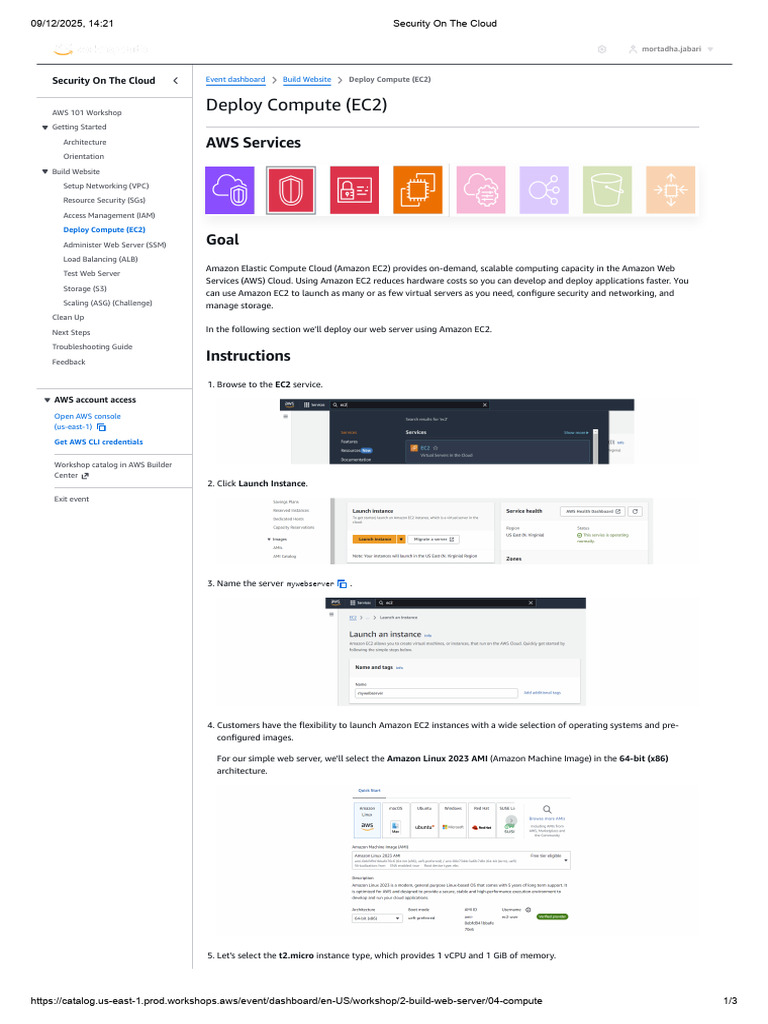The height and width of the screenshot is (1024, 768).
Task: Open Administer Web Server (SSM) item
Action: click(115, 245)
